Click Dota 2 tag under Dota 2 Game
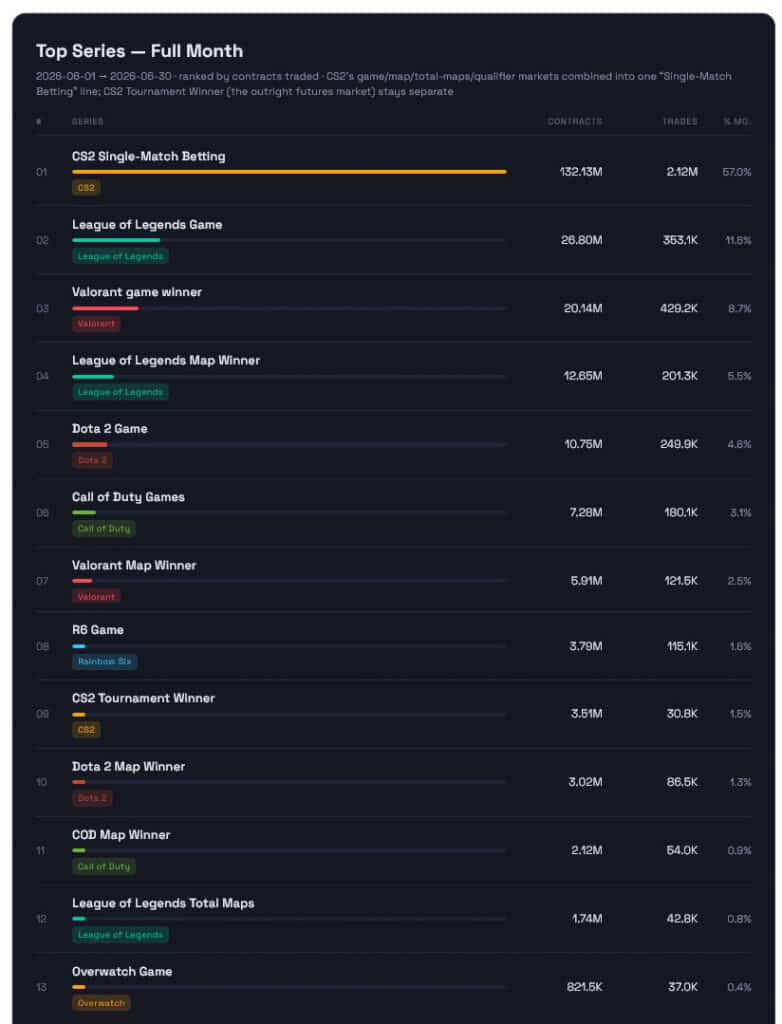 pos(92,460)
